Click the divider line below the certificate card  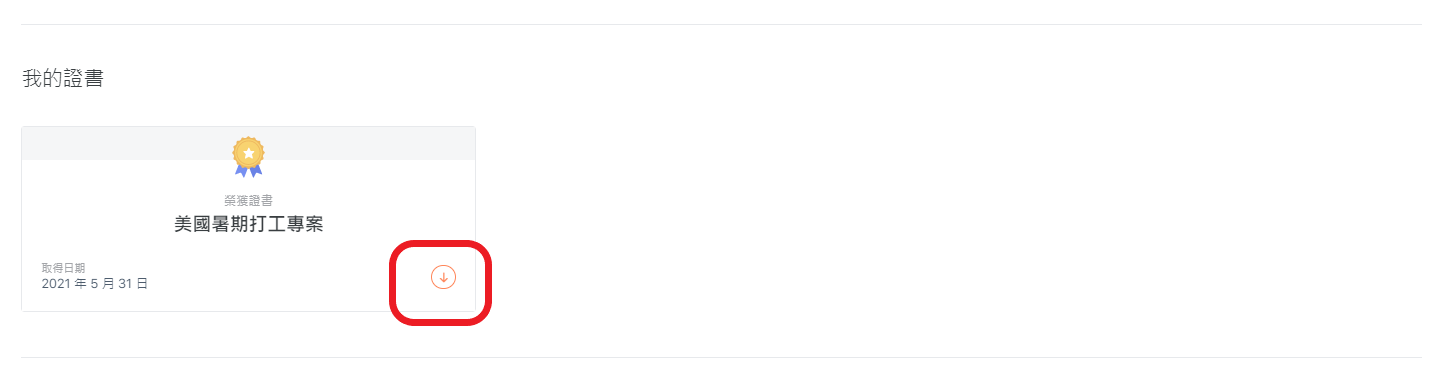(x=722, y=357)
